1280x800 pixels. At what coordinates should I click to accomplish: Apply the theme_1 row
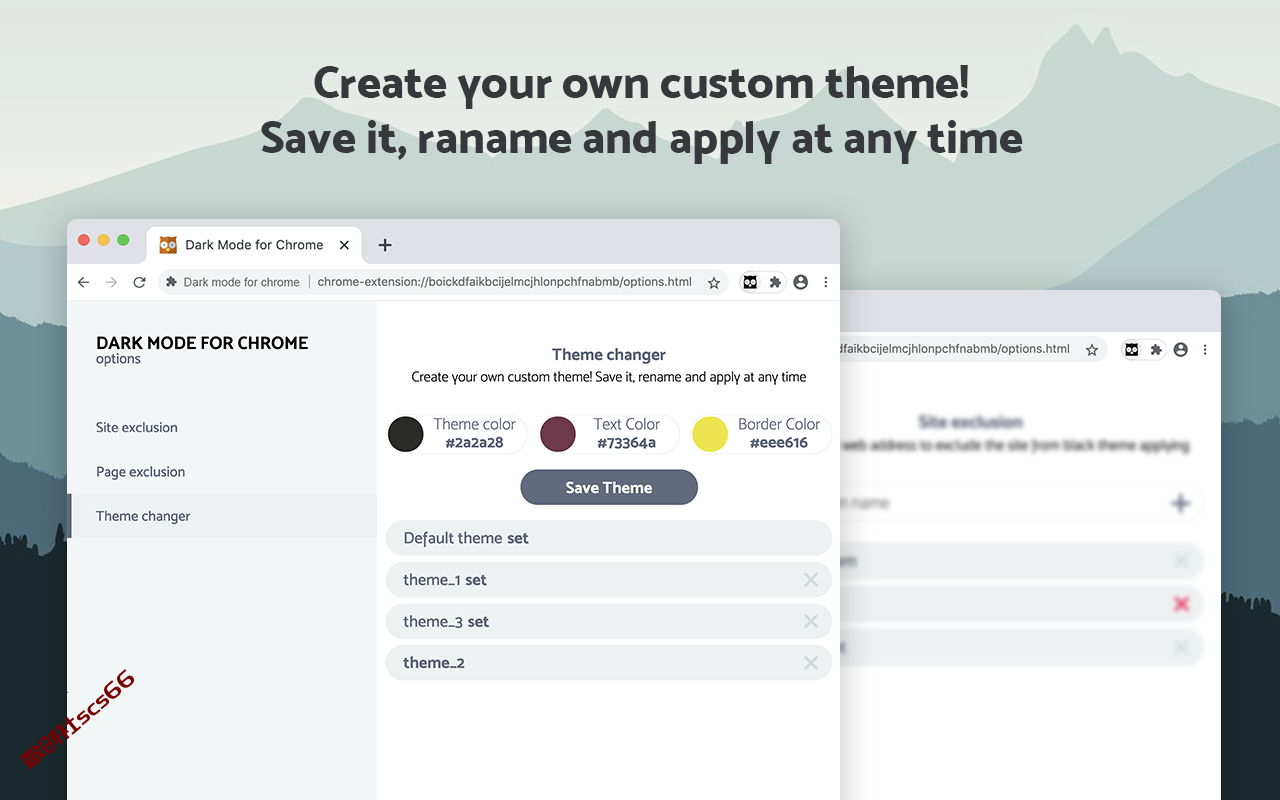[609, 580]
